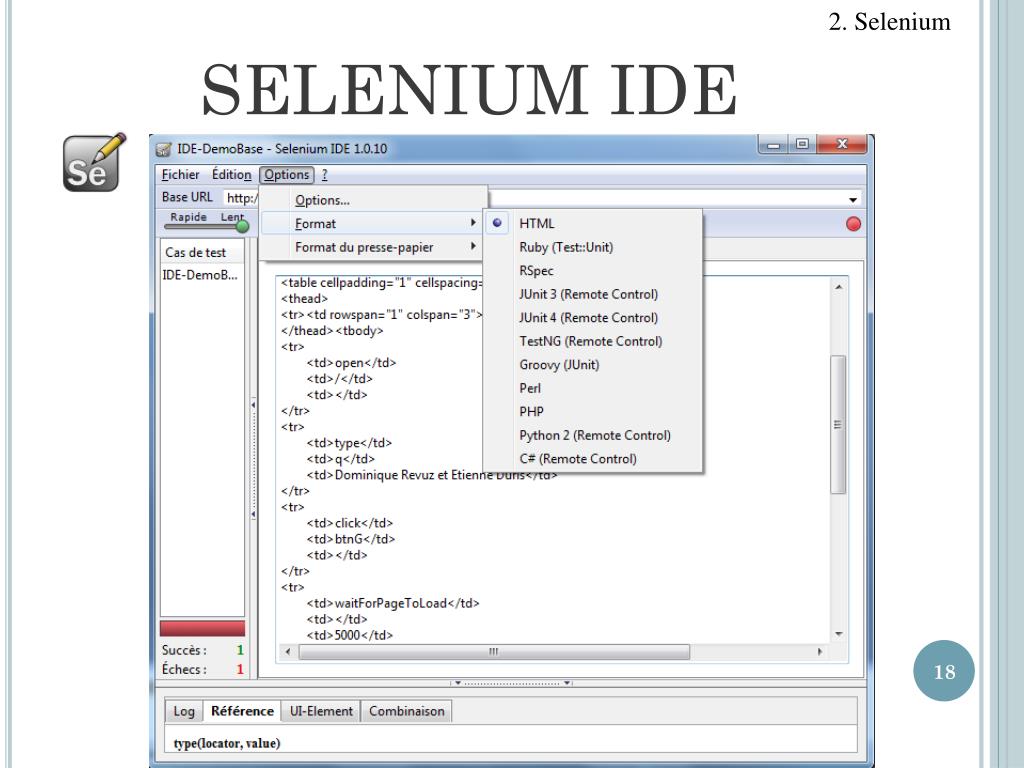Click the scroll right arrow in source view
This screenshot has width=1024, height=768.
820,652
